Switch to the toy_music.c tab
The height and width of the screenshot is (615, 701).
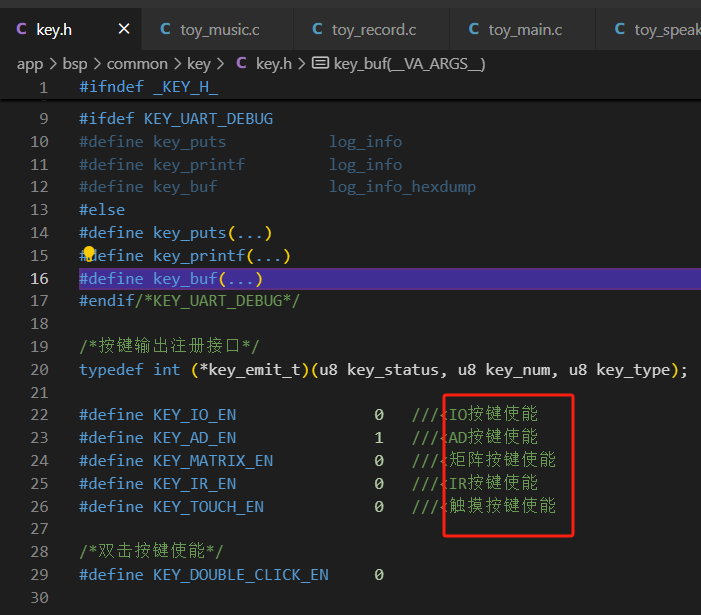pyautogui.click(x=217, y=29)
